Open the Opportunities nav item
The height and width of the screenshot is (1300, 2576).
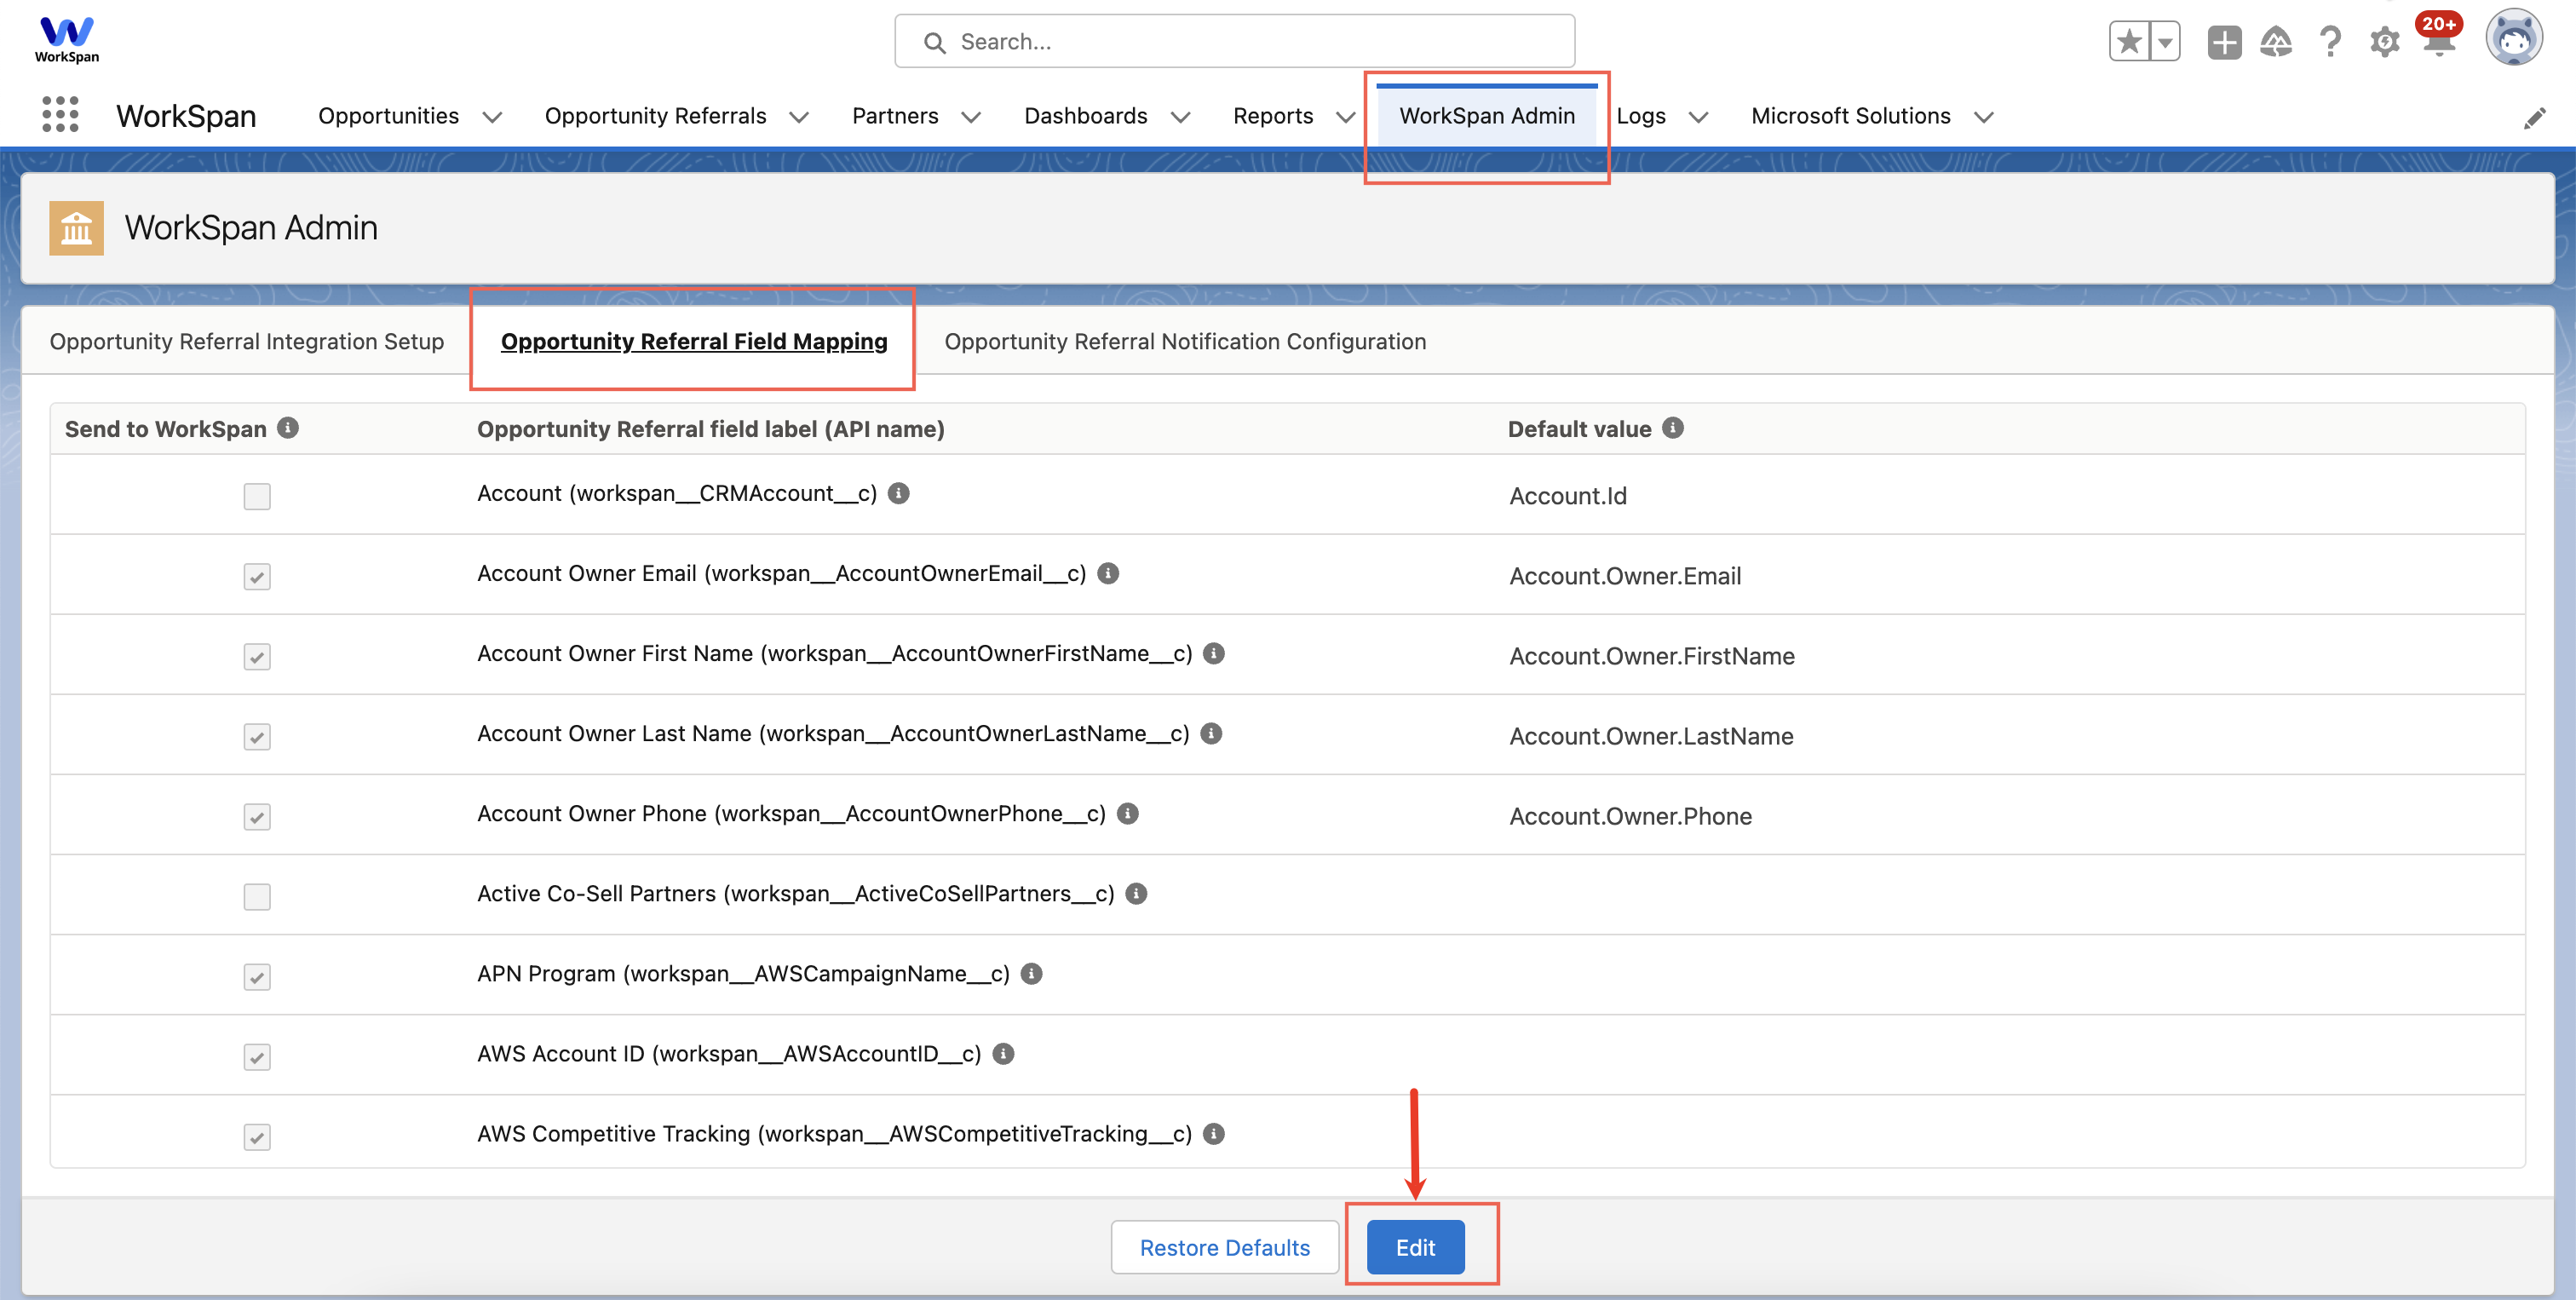pyautogui.click(x=388, y=116)
